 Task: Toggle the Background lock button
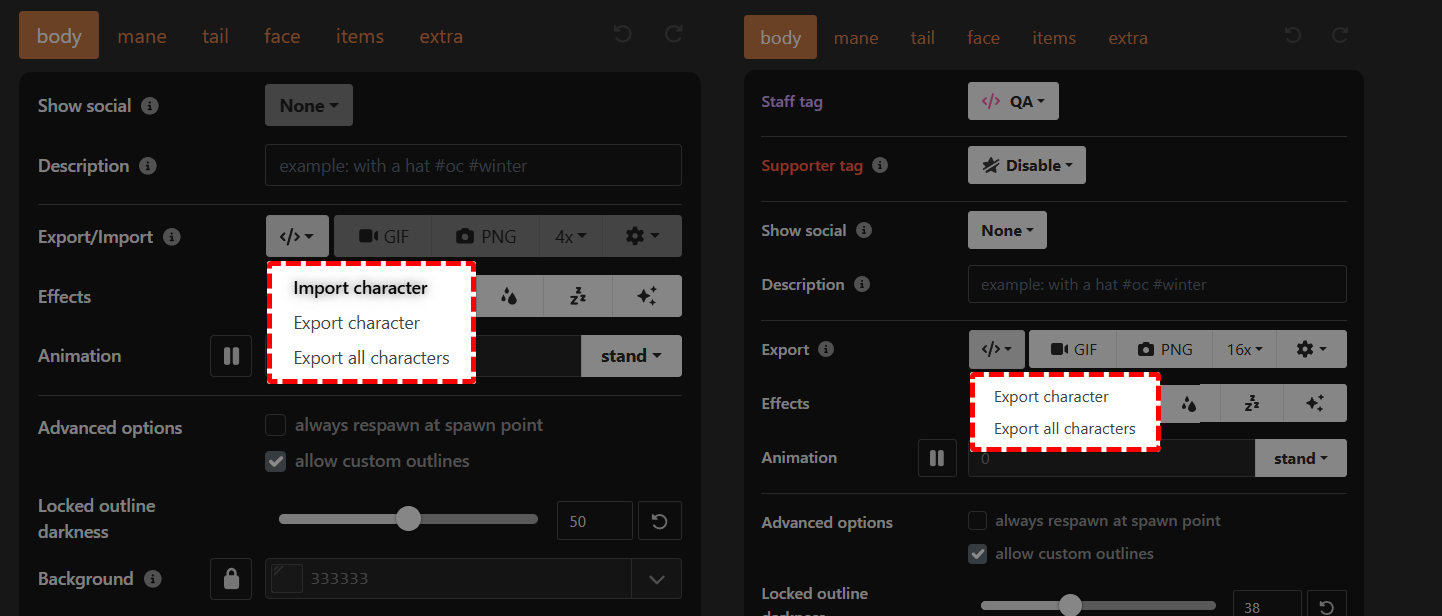(231, 579)
